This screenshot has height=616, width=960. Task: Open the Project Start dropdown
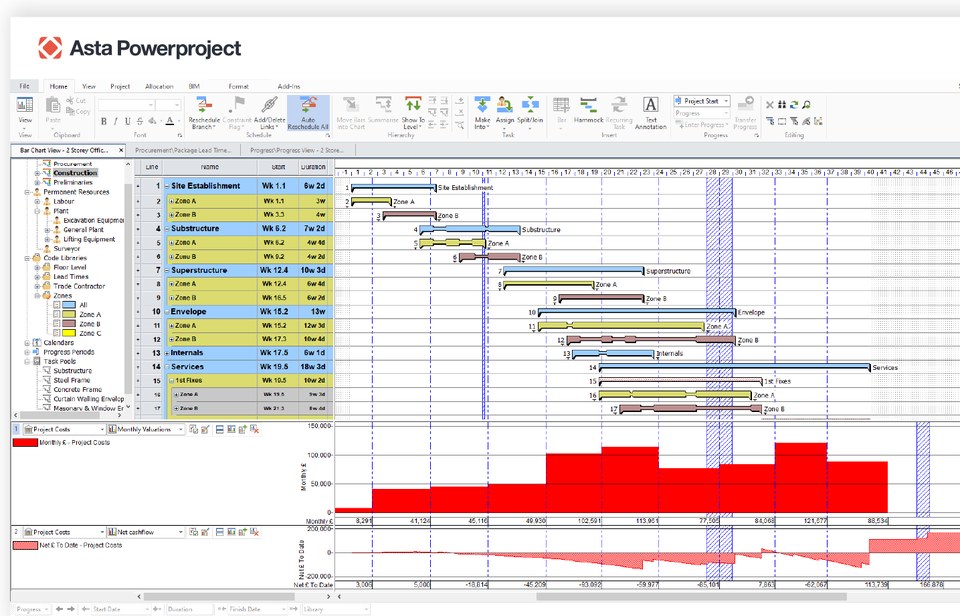pyautogui.click(x=726, y=101)
